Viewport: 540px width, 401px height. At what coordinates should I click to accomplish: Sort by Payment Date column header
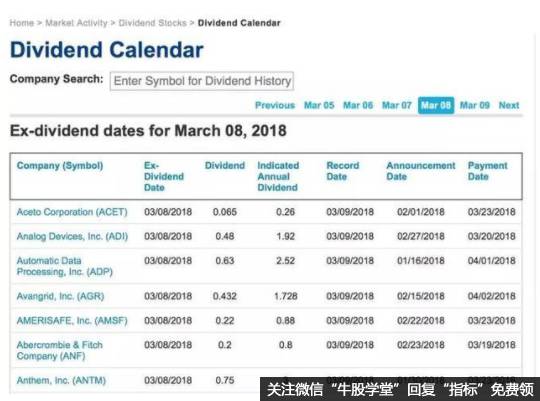point(488,171)
